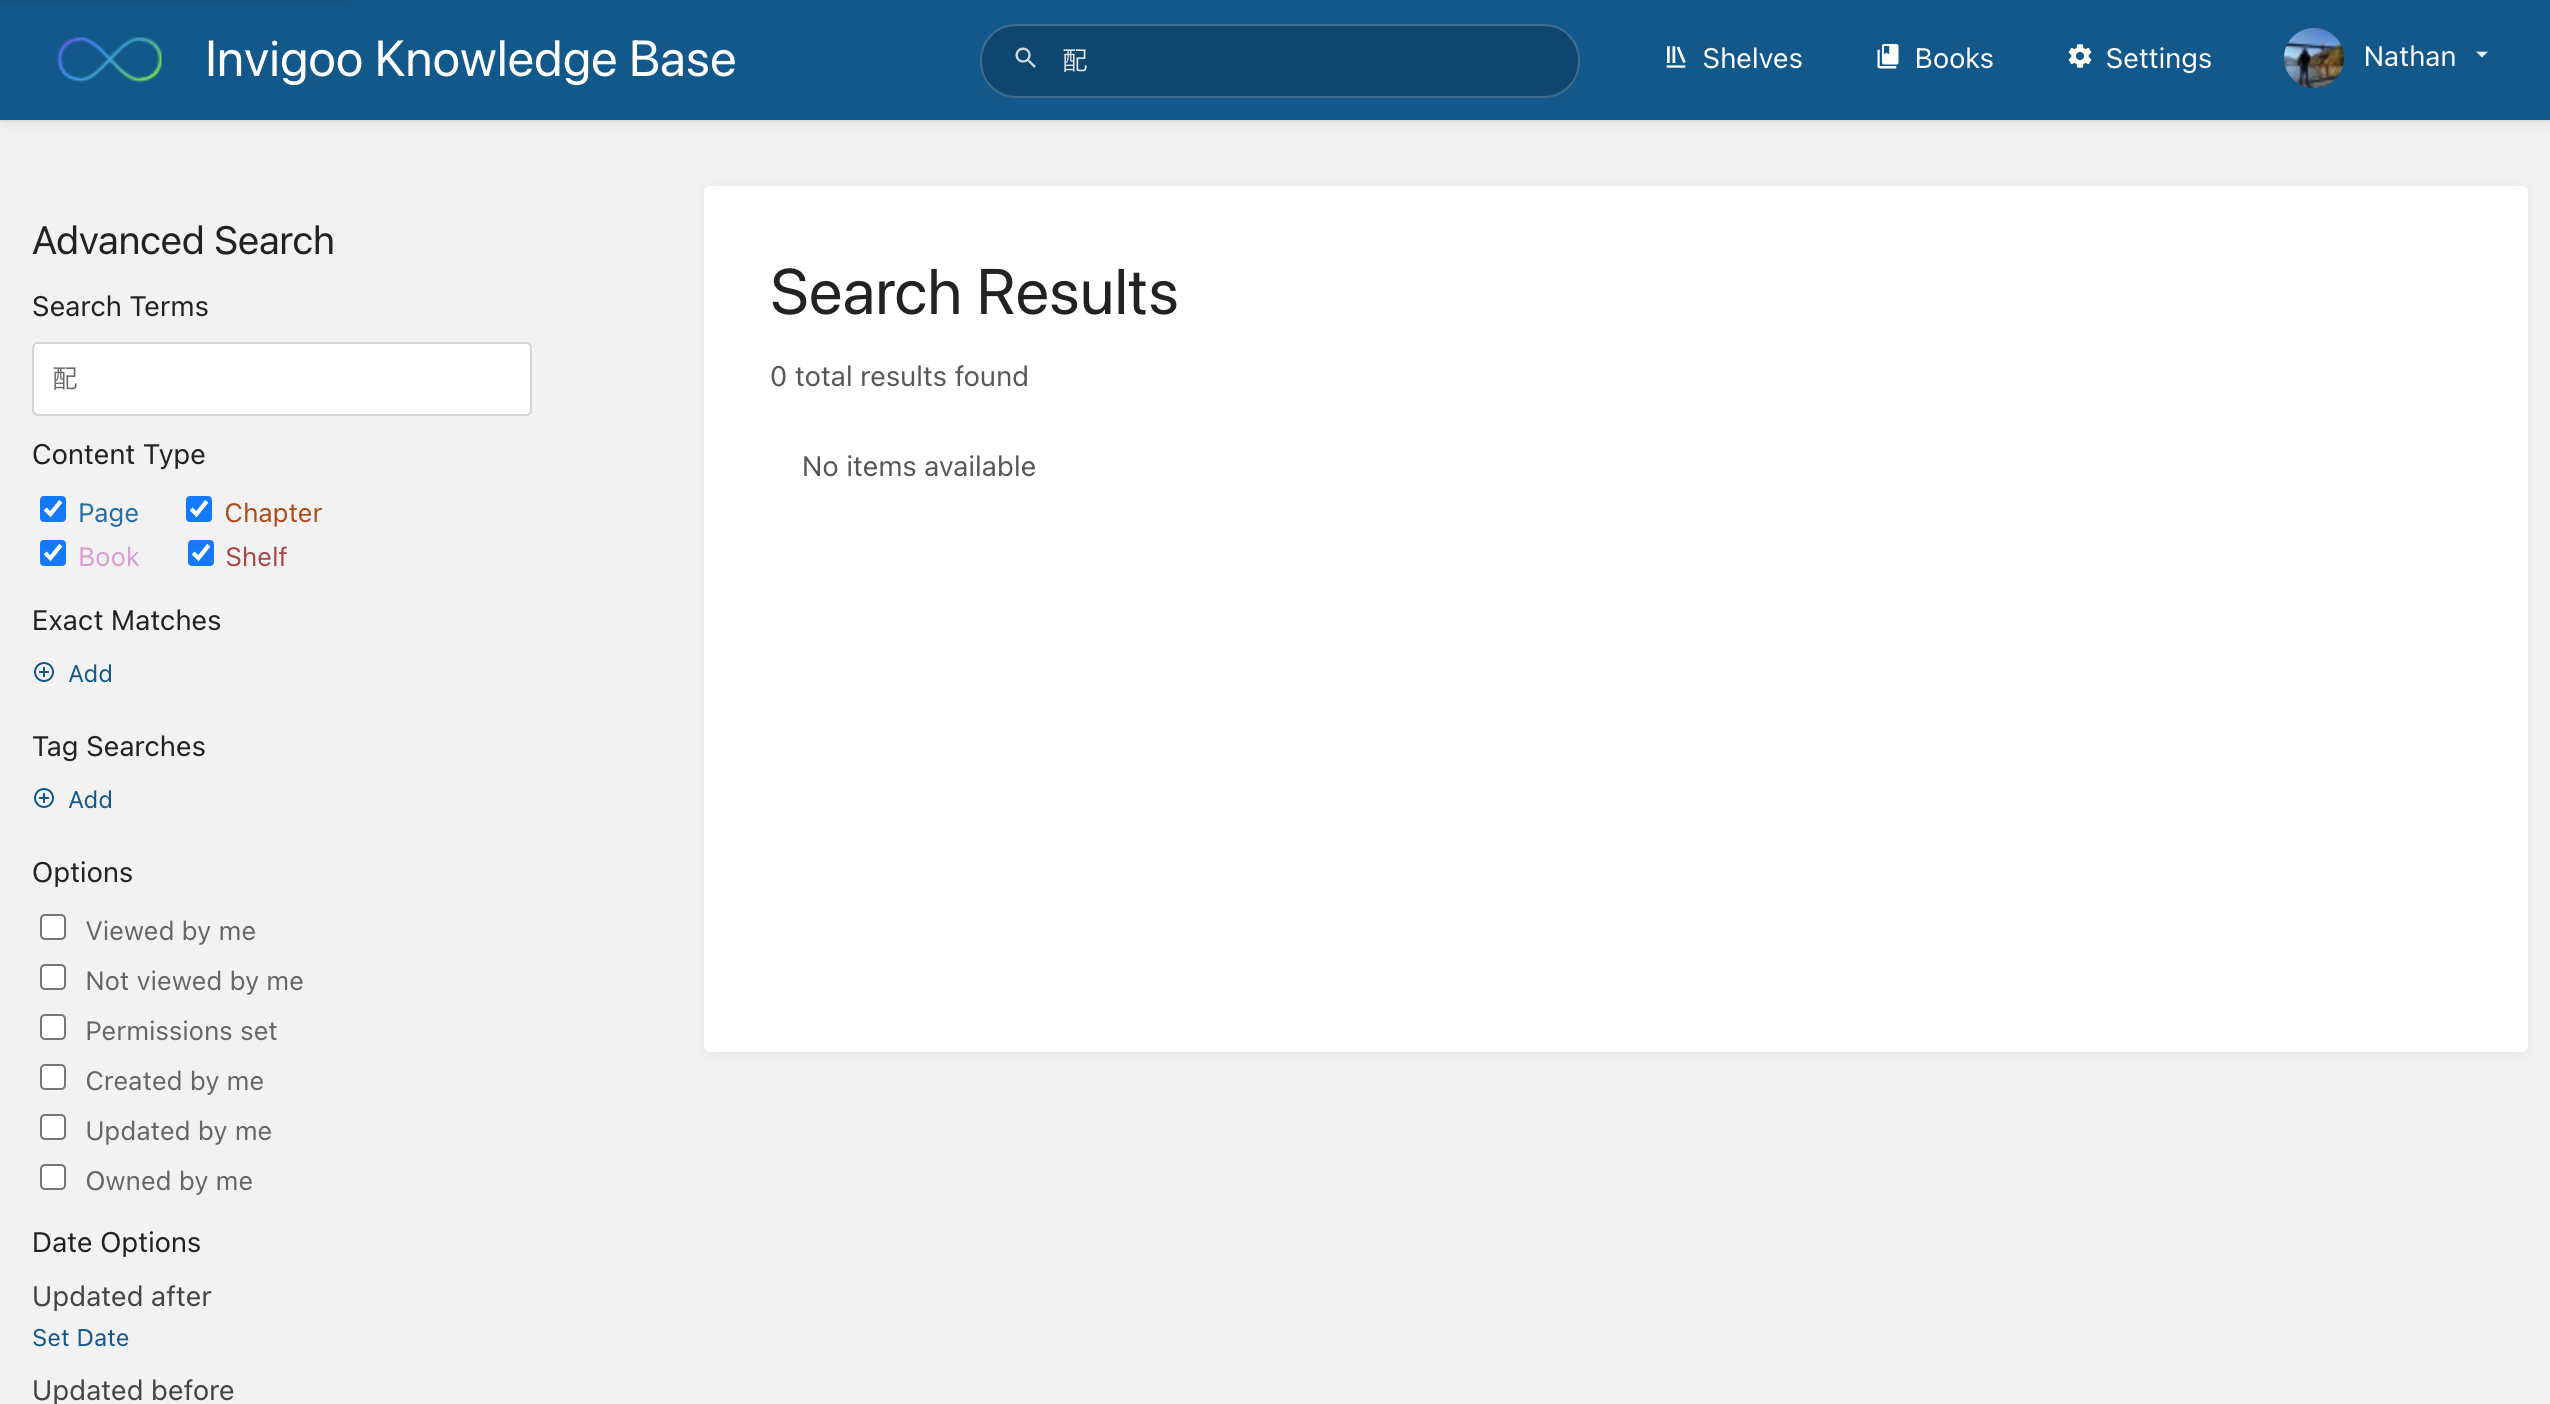The width and height of the screenshot is (2550, 1404).
Task: Check the Owned by me option
Action: [53, 1177]
